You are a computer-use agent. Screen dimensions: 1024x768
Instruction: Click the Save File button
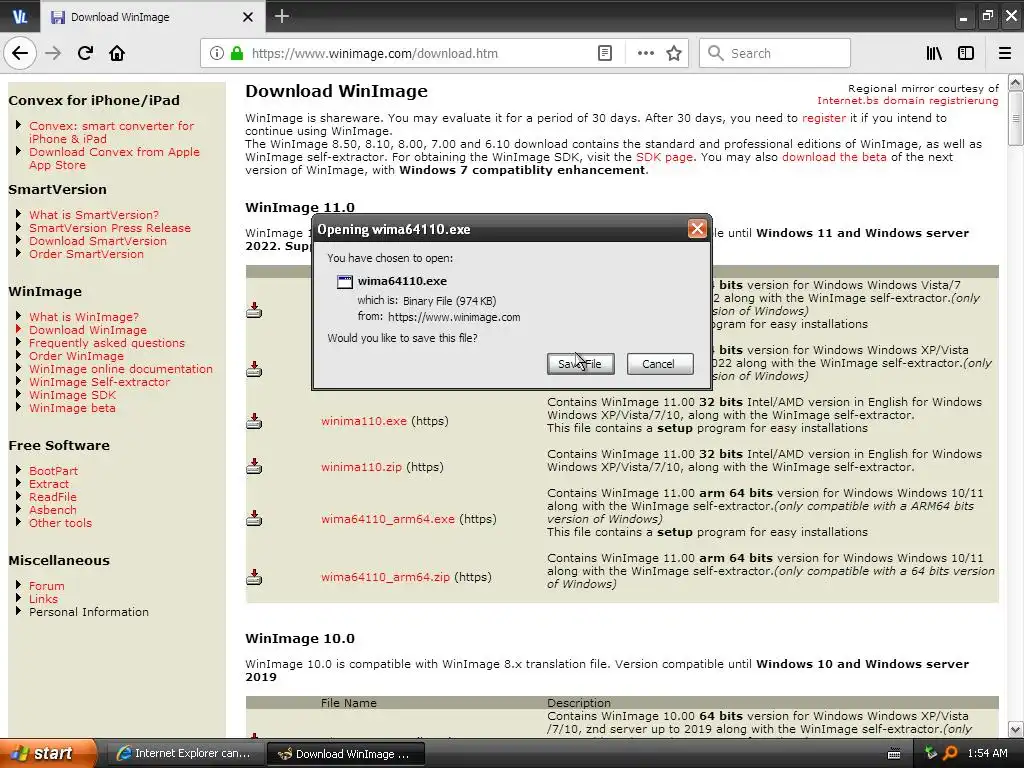581,364
